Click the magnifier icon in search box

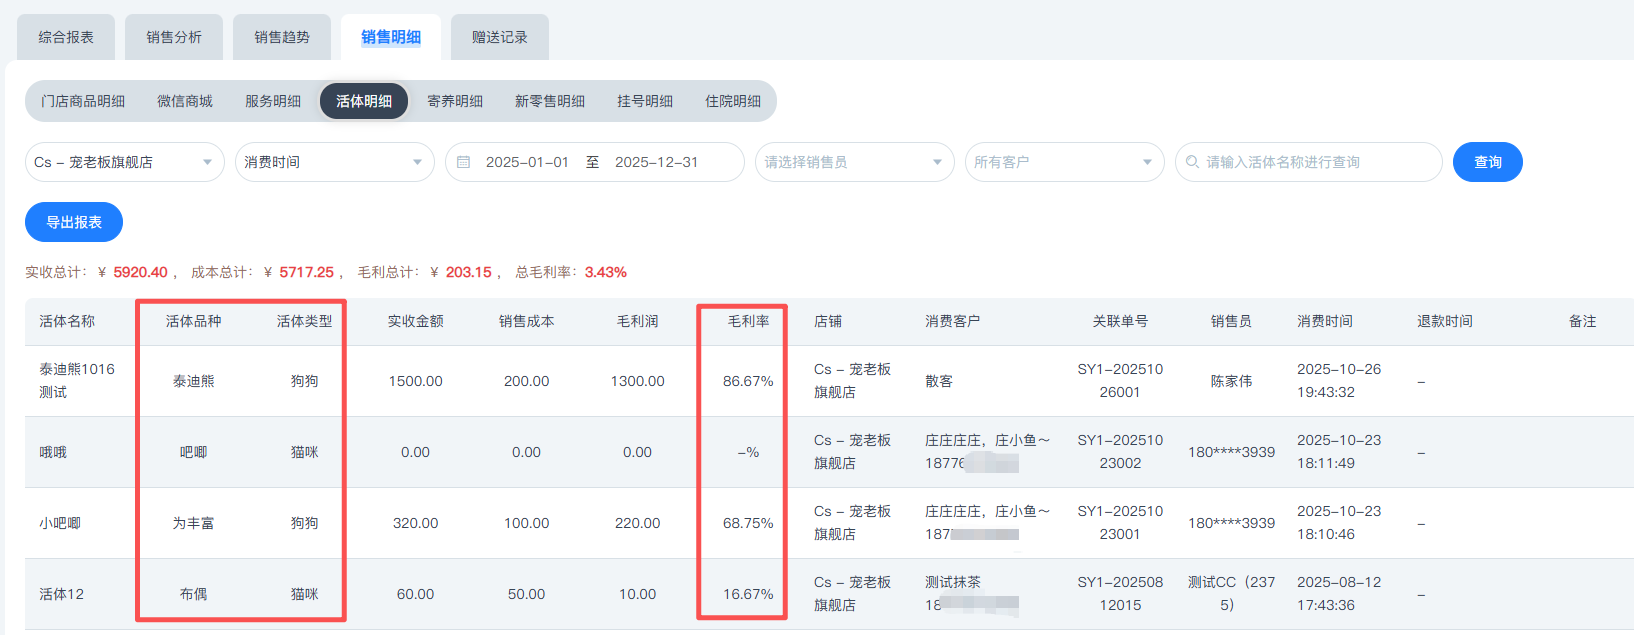pyautogui.click(x=1192, y=162)
